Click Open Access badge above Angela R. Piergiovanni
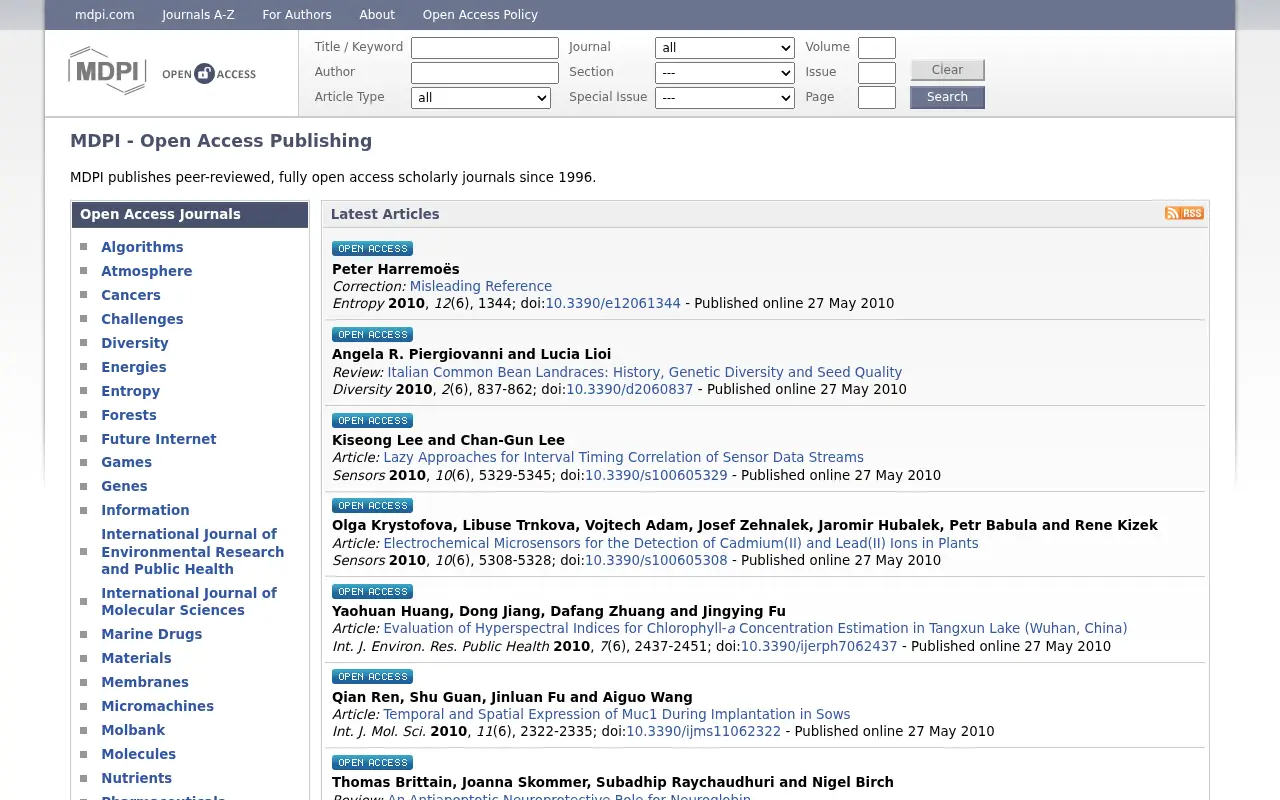This screenshot has height=800, width=1280. click(372, 334)
